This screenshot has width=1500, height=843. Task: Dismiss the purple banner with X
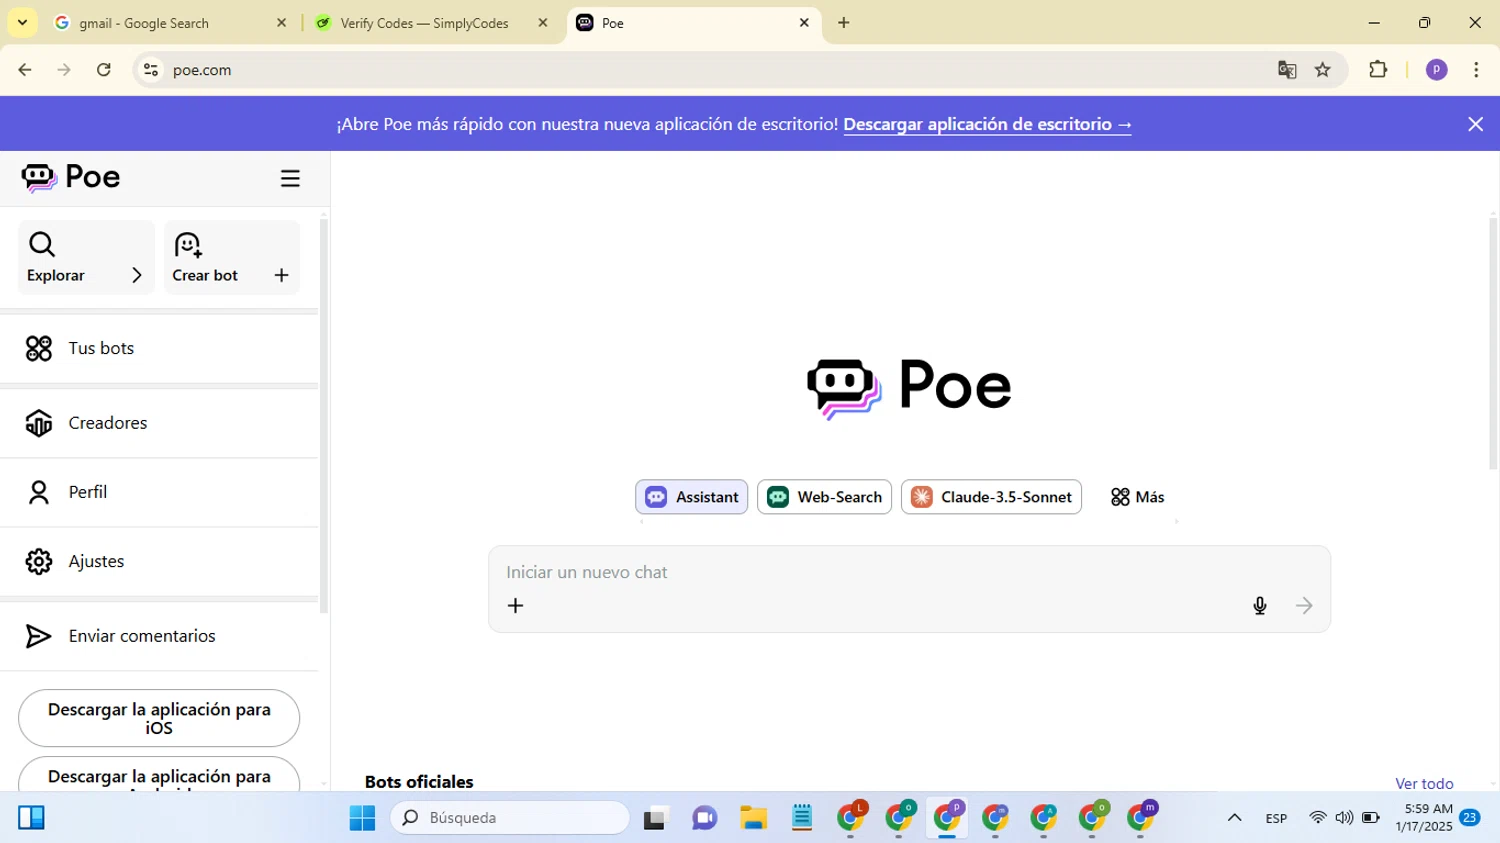pos(1475,124)
